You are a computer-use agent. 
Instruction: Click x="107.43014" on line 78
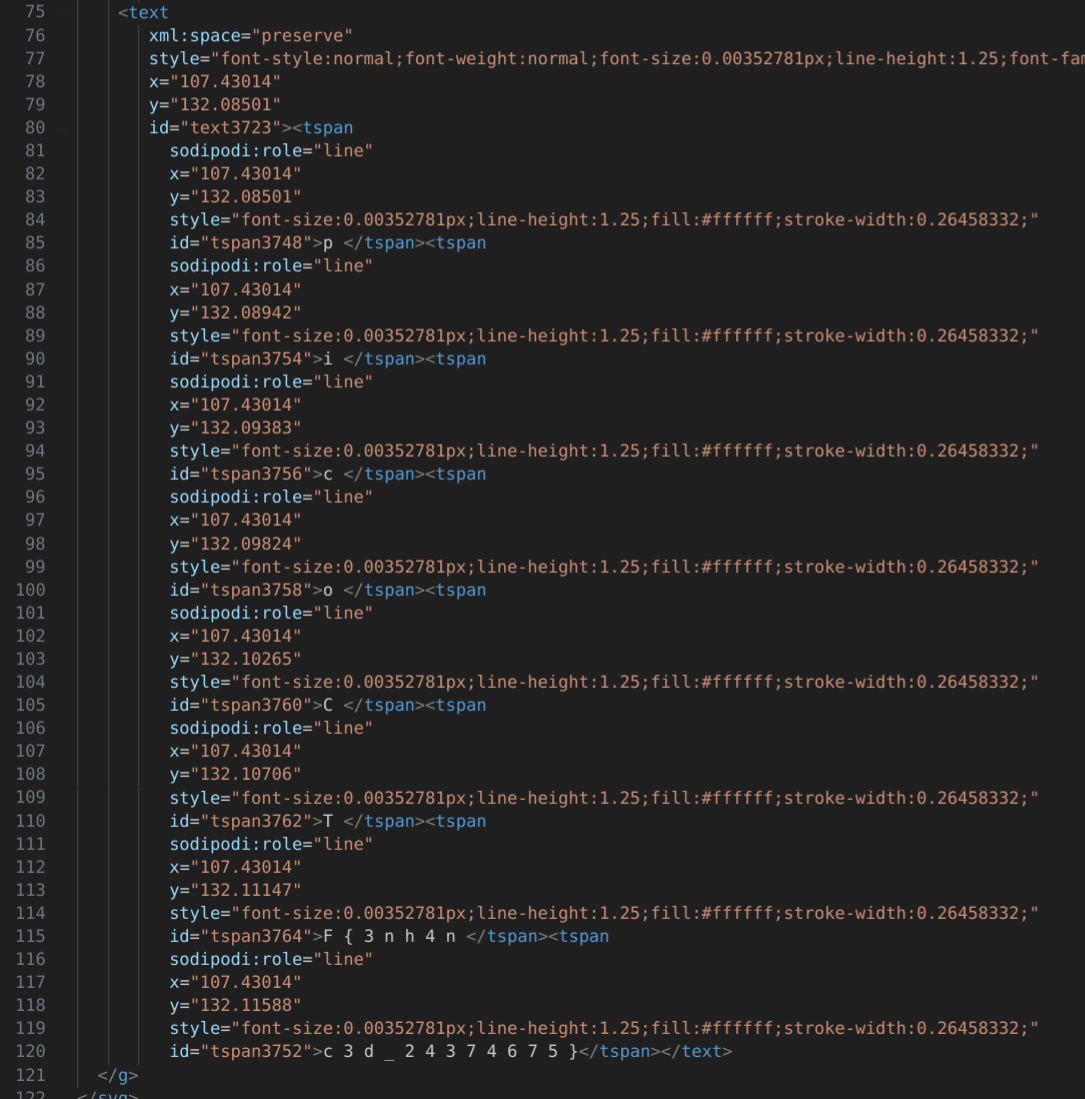click(214, 82)
